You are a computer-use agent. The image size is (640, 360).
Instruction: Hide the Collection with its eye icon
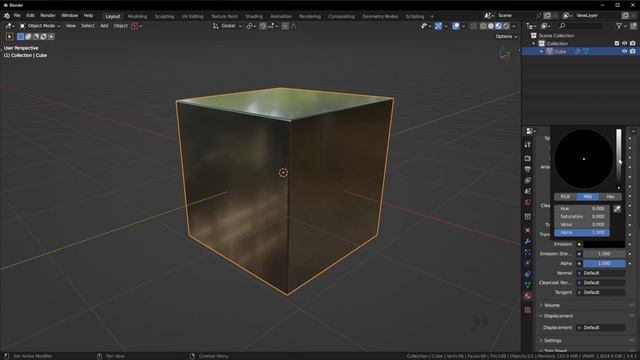point(624,43)
